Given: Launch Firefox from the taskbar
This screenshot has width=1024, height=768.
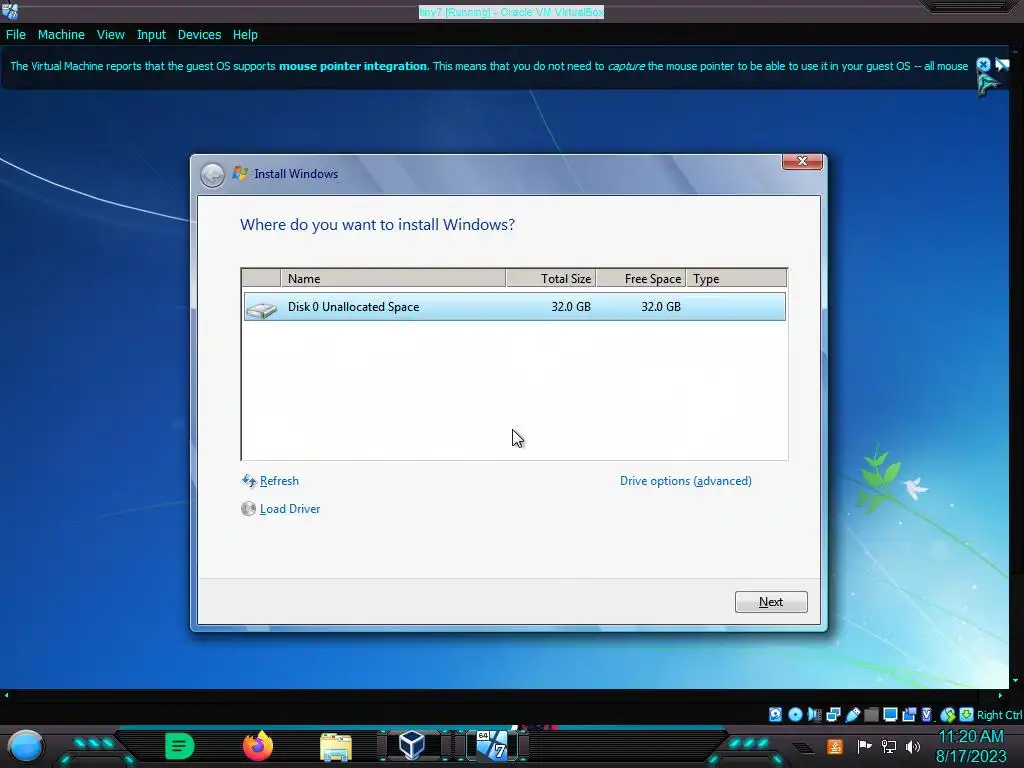Looking at the screenshot, I should tap(257, 746).
